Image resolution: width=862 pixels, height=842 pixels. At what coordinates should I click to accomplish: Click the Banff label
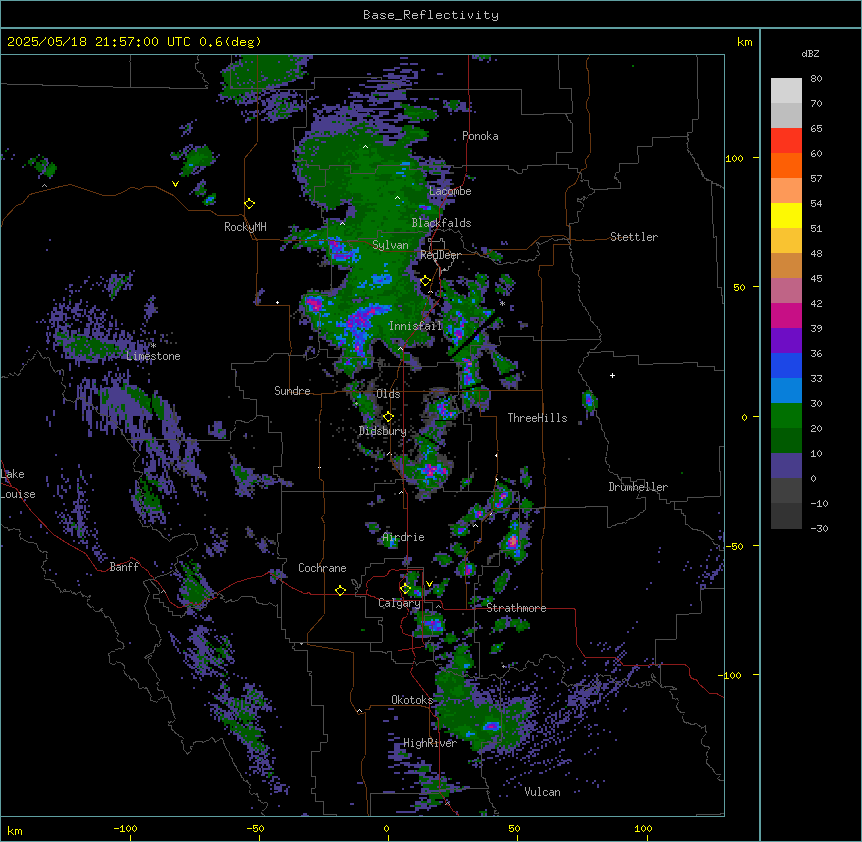click(124, 567)
